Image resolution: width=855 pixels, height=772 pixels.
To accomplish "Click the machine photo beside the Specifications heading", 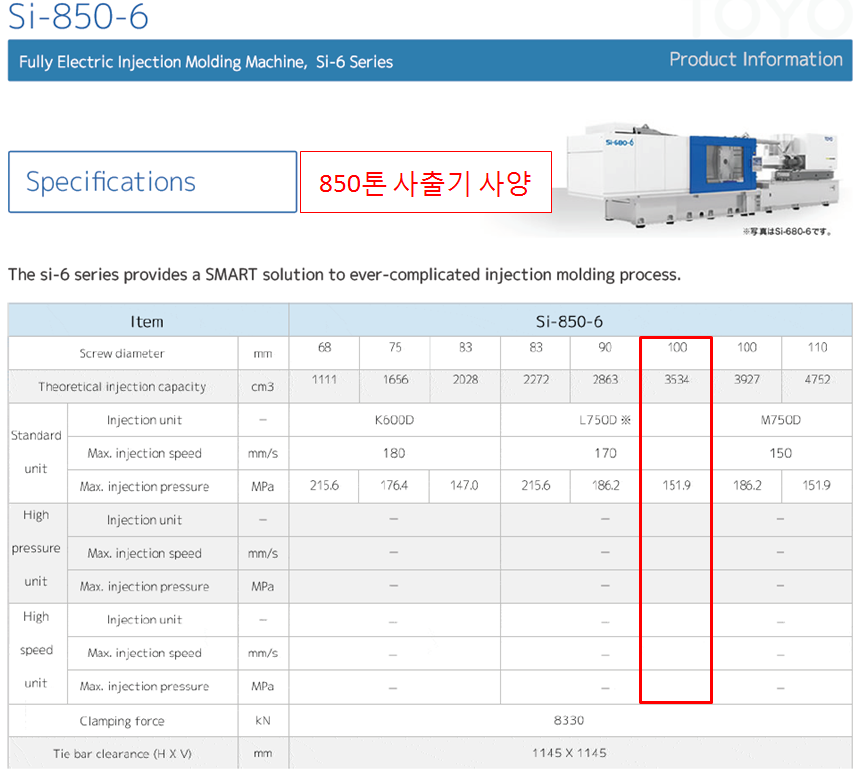I will [x=702, y=174].
